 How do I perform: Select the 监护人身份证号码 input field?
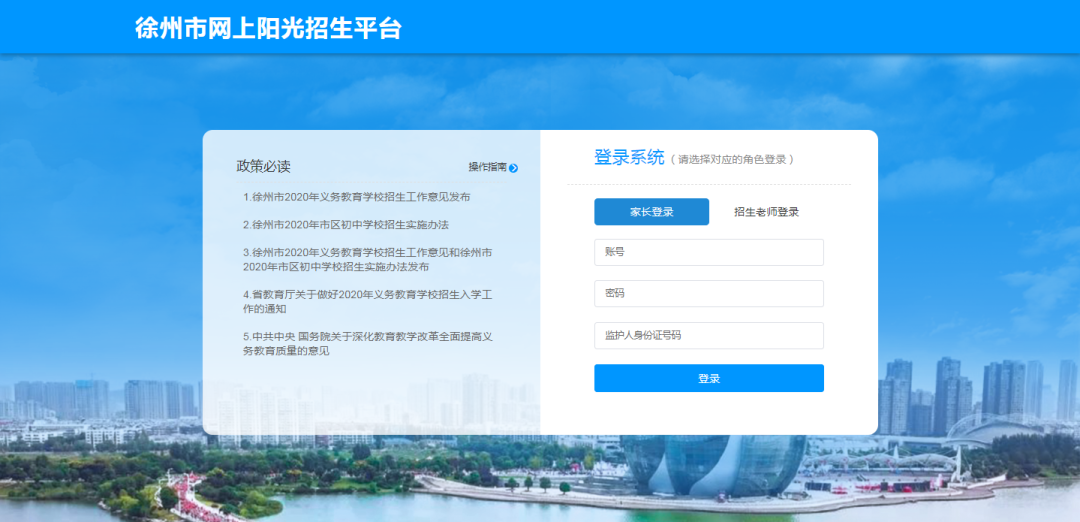pyautogui.click(x=708, y=336)
